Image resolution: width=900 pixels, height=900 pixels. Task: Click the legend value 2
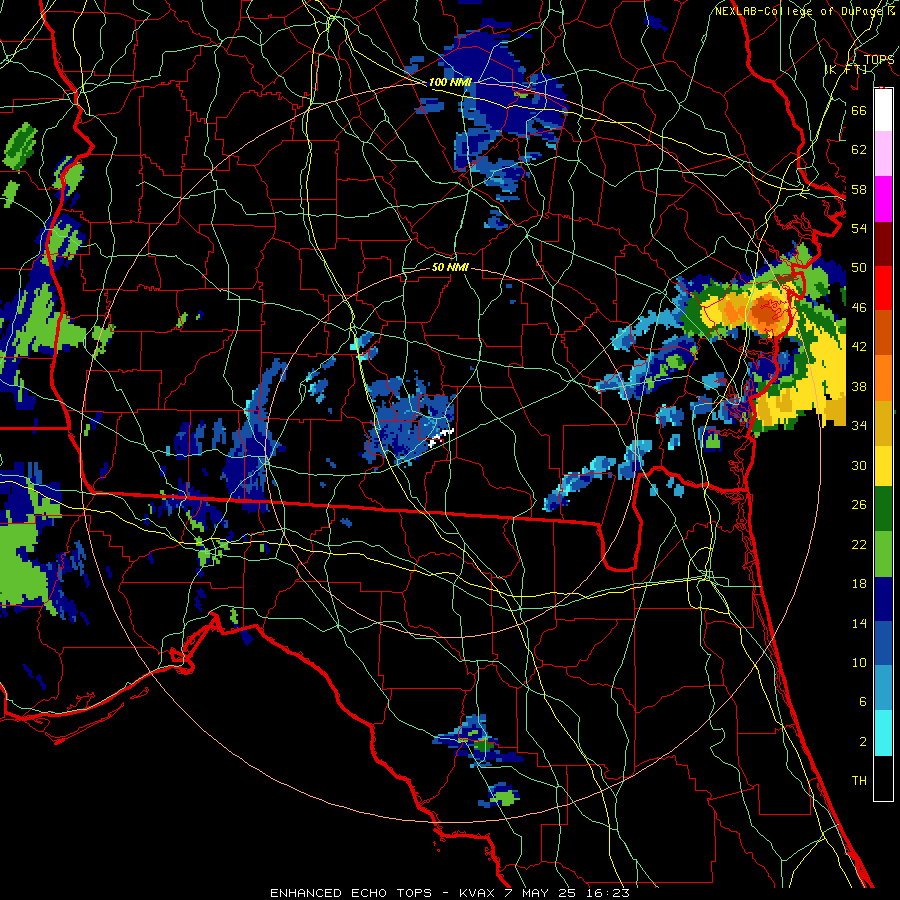[x=862, y=742]
